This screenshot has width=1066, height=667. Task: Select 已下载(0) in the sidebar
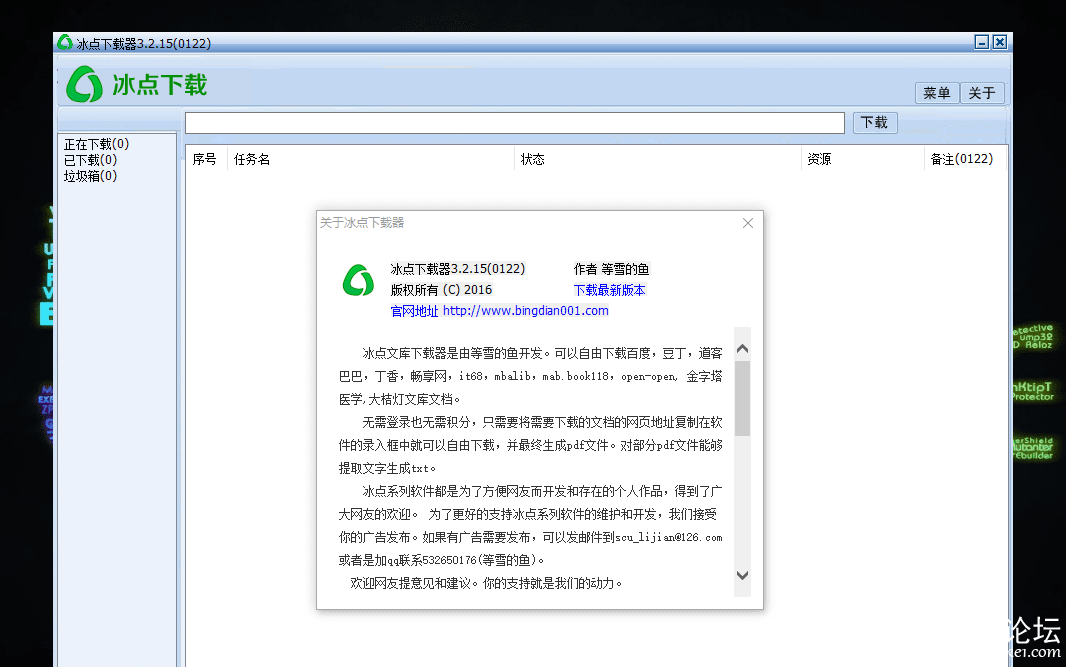click(x=90, y=160)
